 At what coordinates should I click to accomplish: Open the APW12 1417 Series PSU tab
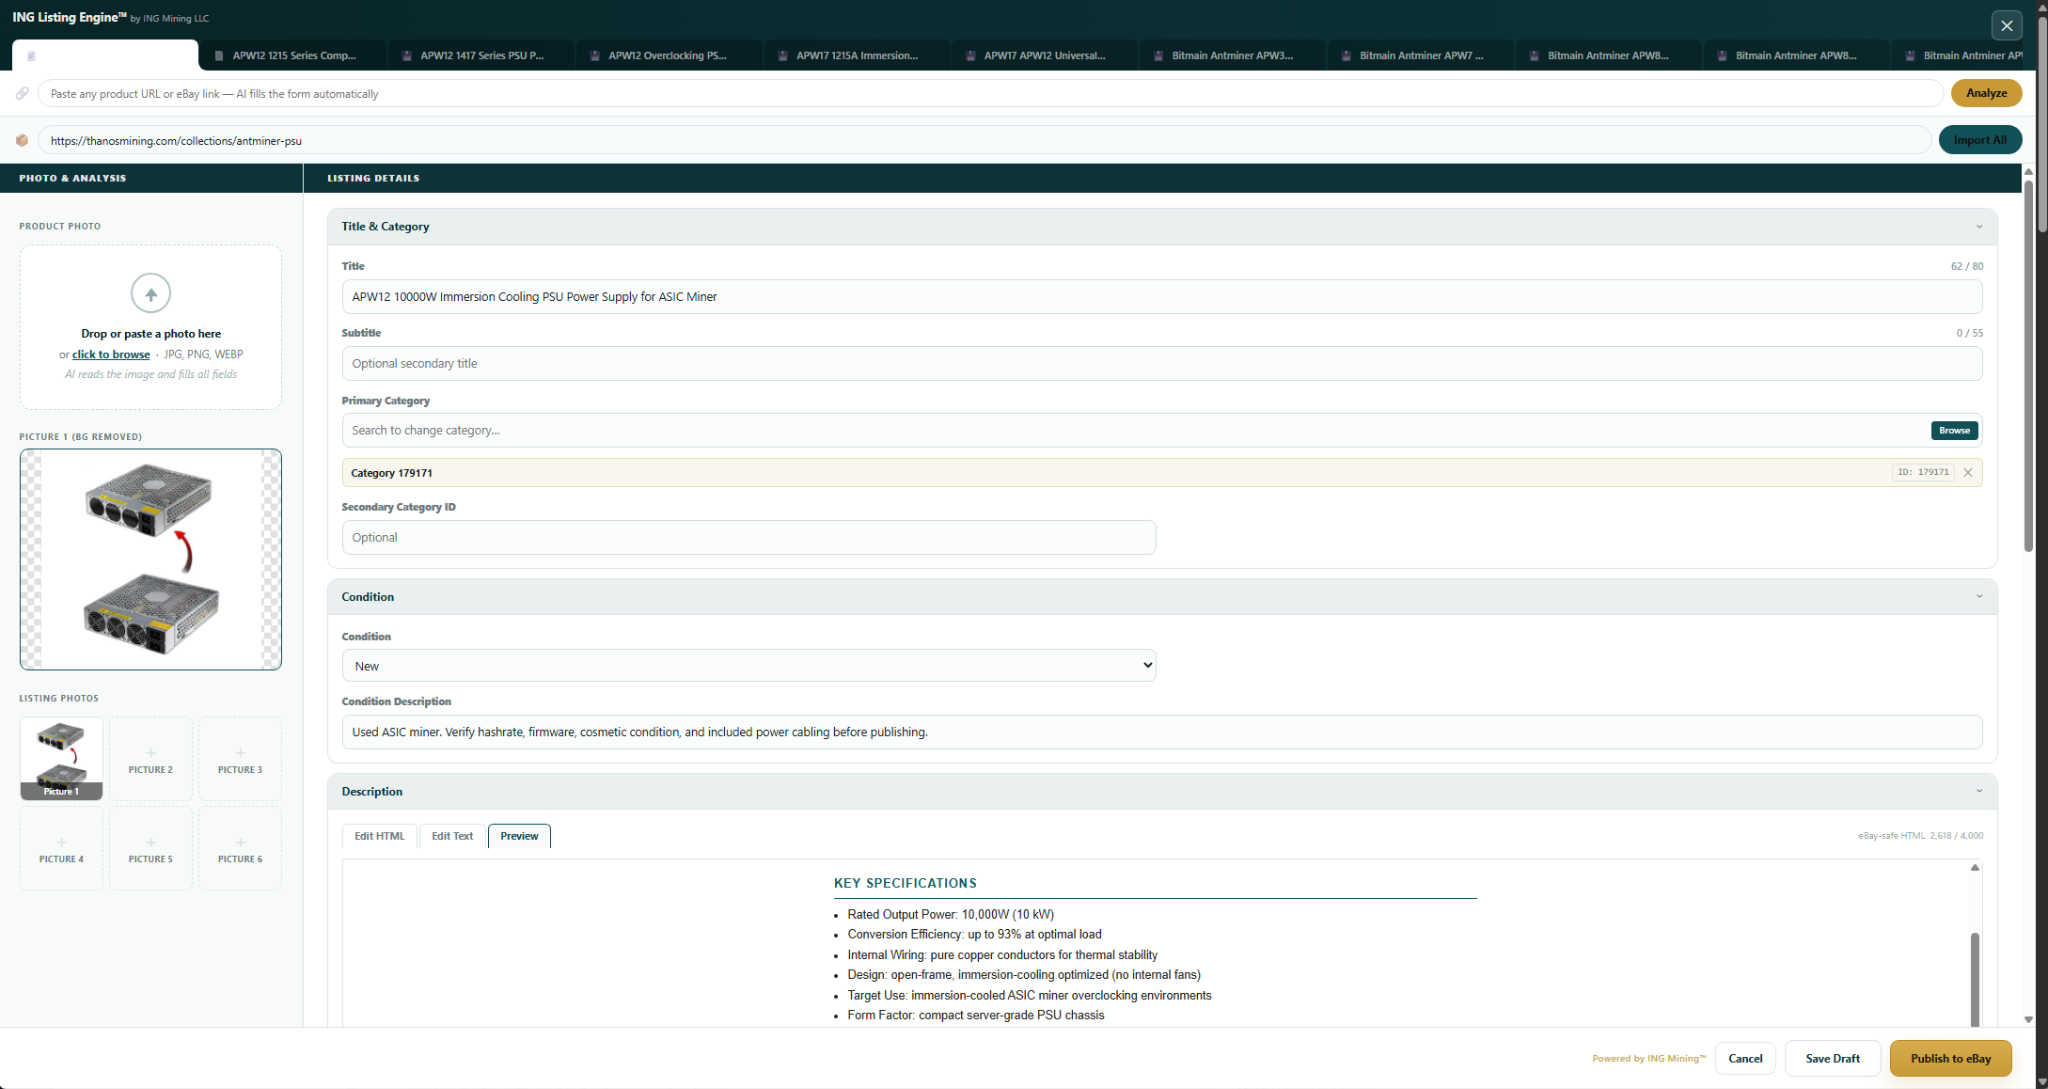[482, 56]
